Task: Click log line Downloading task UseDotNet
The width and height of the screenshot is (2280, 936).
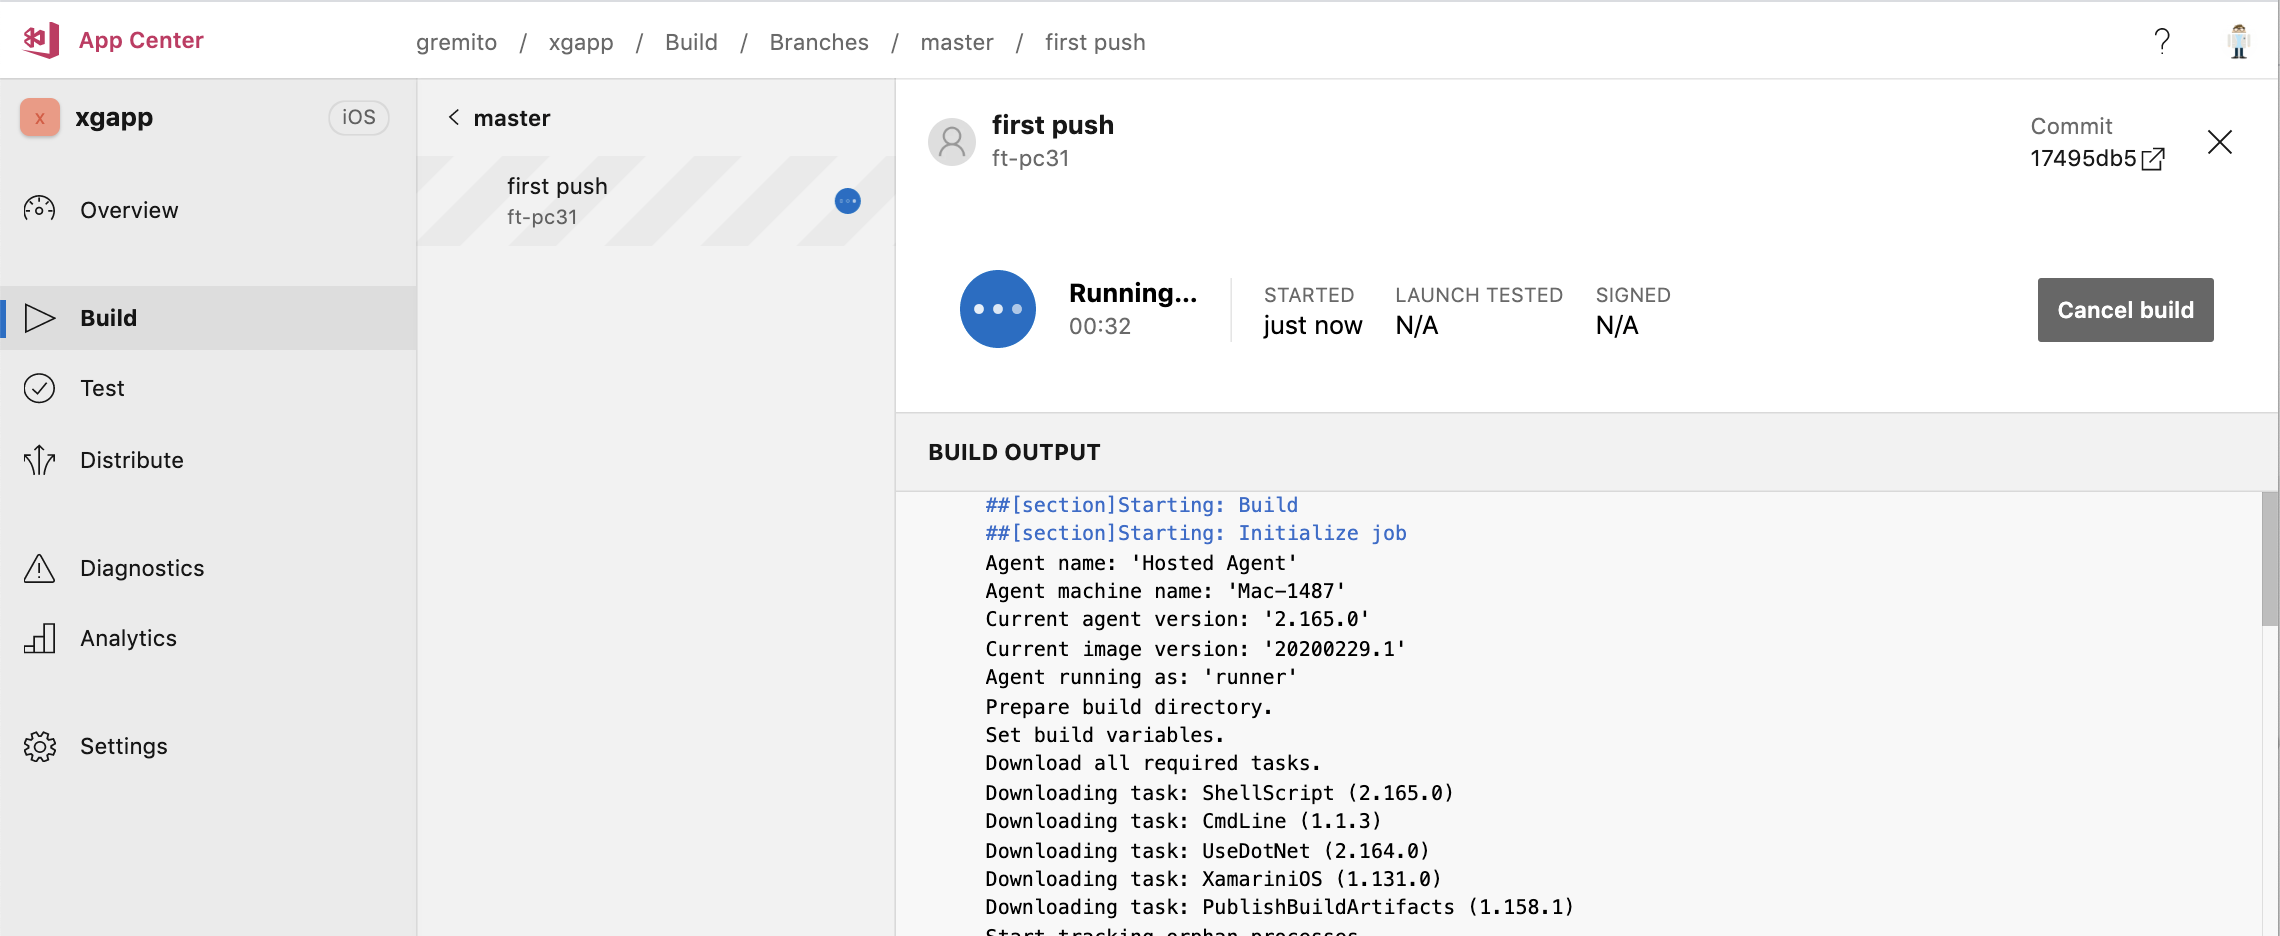Action: [x=1207, y=851]
